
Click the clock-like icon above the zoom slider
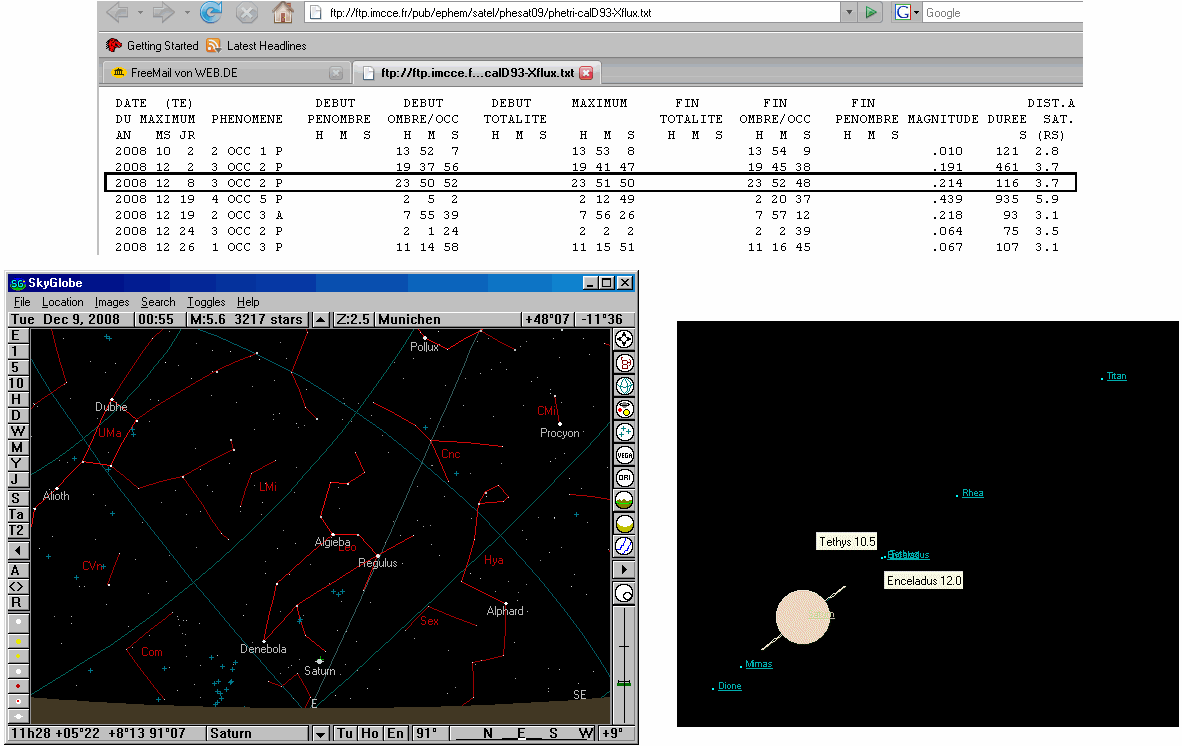tap(624, 593)
